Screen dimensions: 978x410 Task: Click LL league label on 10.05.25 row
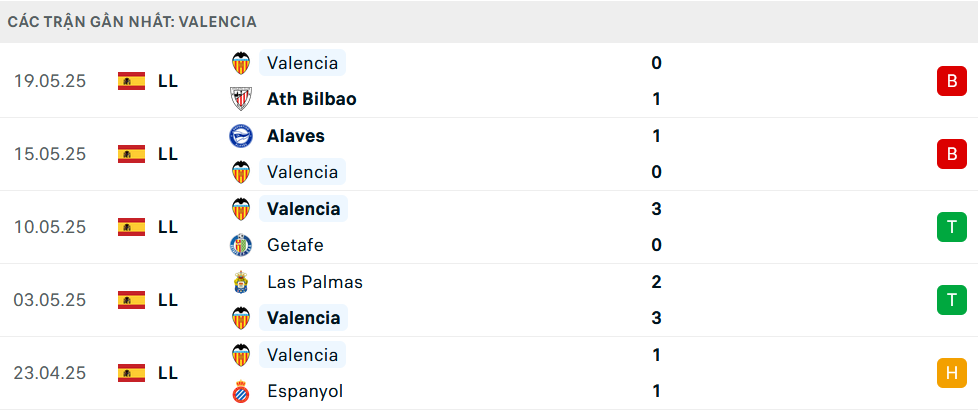click(168, 227)
